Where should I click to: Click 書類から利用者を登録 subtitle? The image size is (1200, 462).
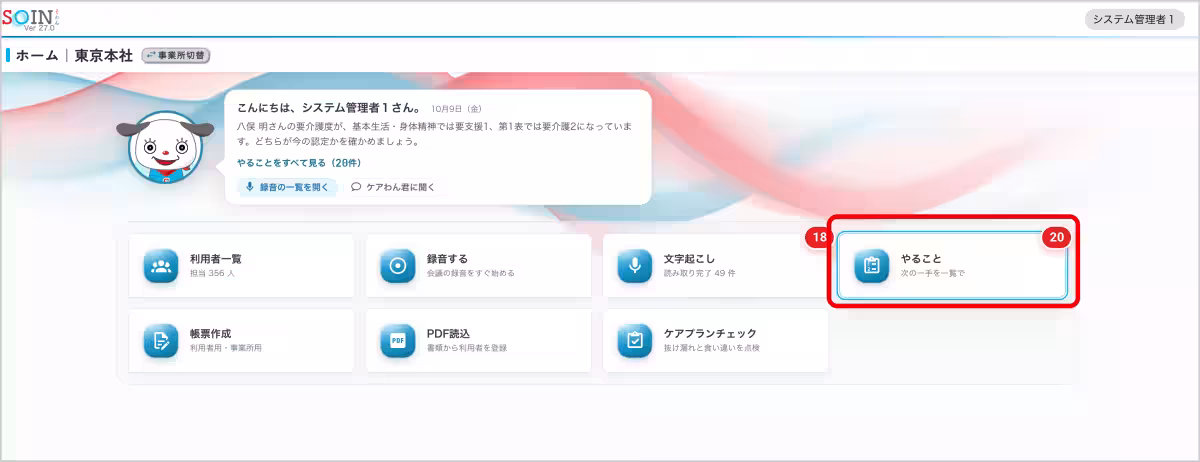click(x=466, y=348)
